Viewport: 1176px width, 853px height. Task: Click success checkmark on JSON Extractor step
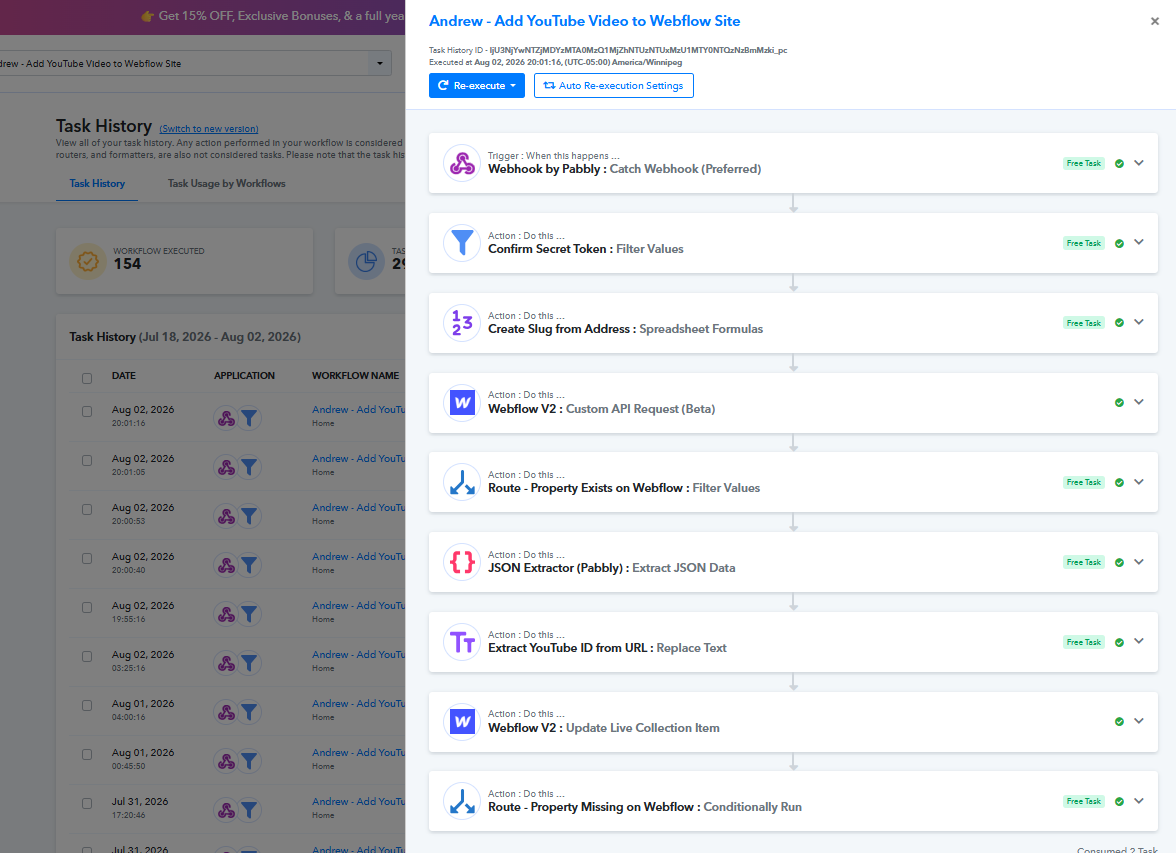[1119, 563]
